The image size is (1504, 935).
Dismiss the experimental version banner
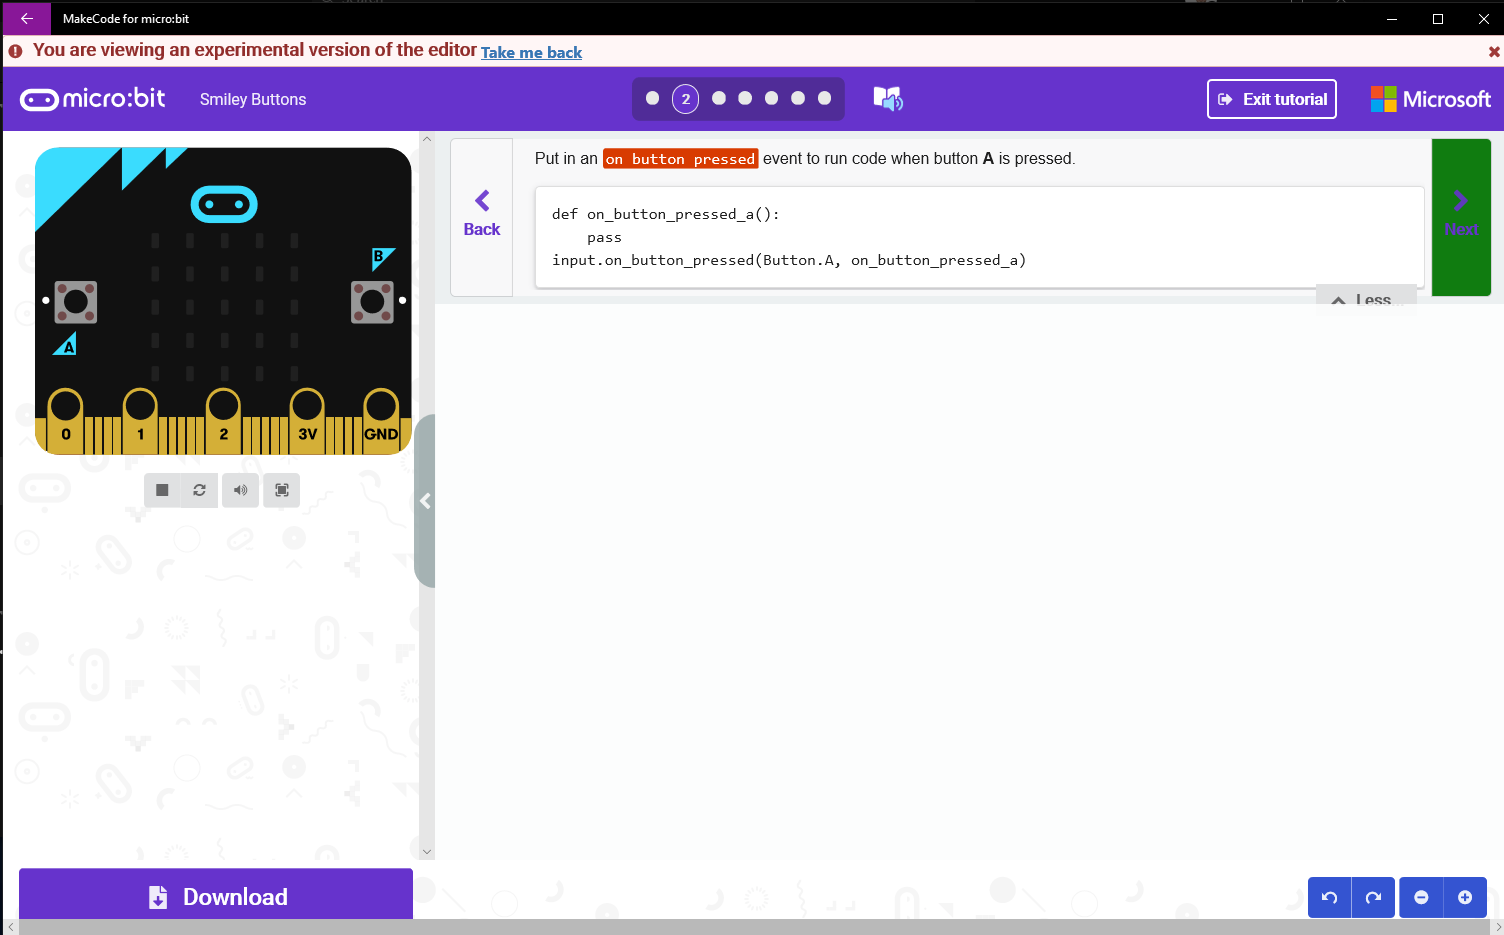pyautogui.click(x=1494, y=52)
